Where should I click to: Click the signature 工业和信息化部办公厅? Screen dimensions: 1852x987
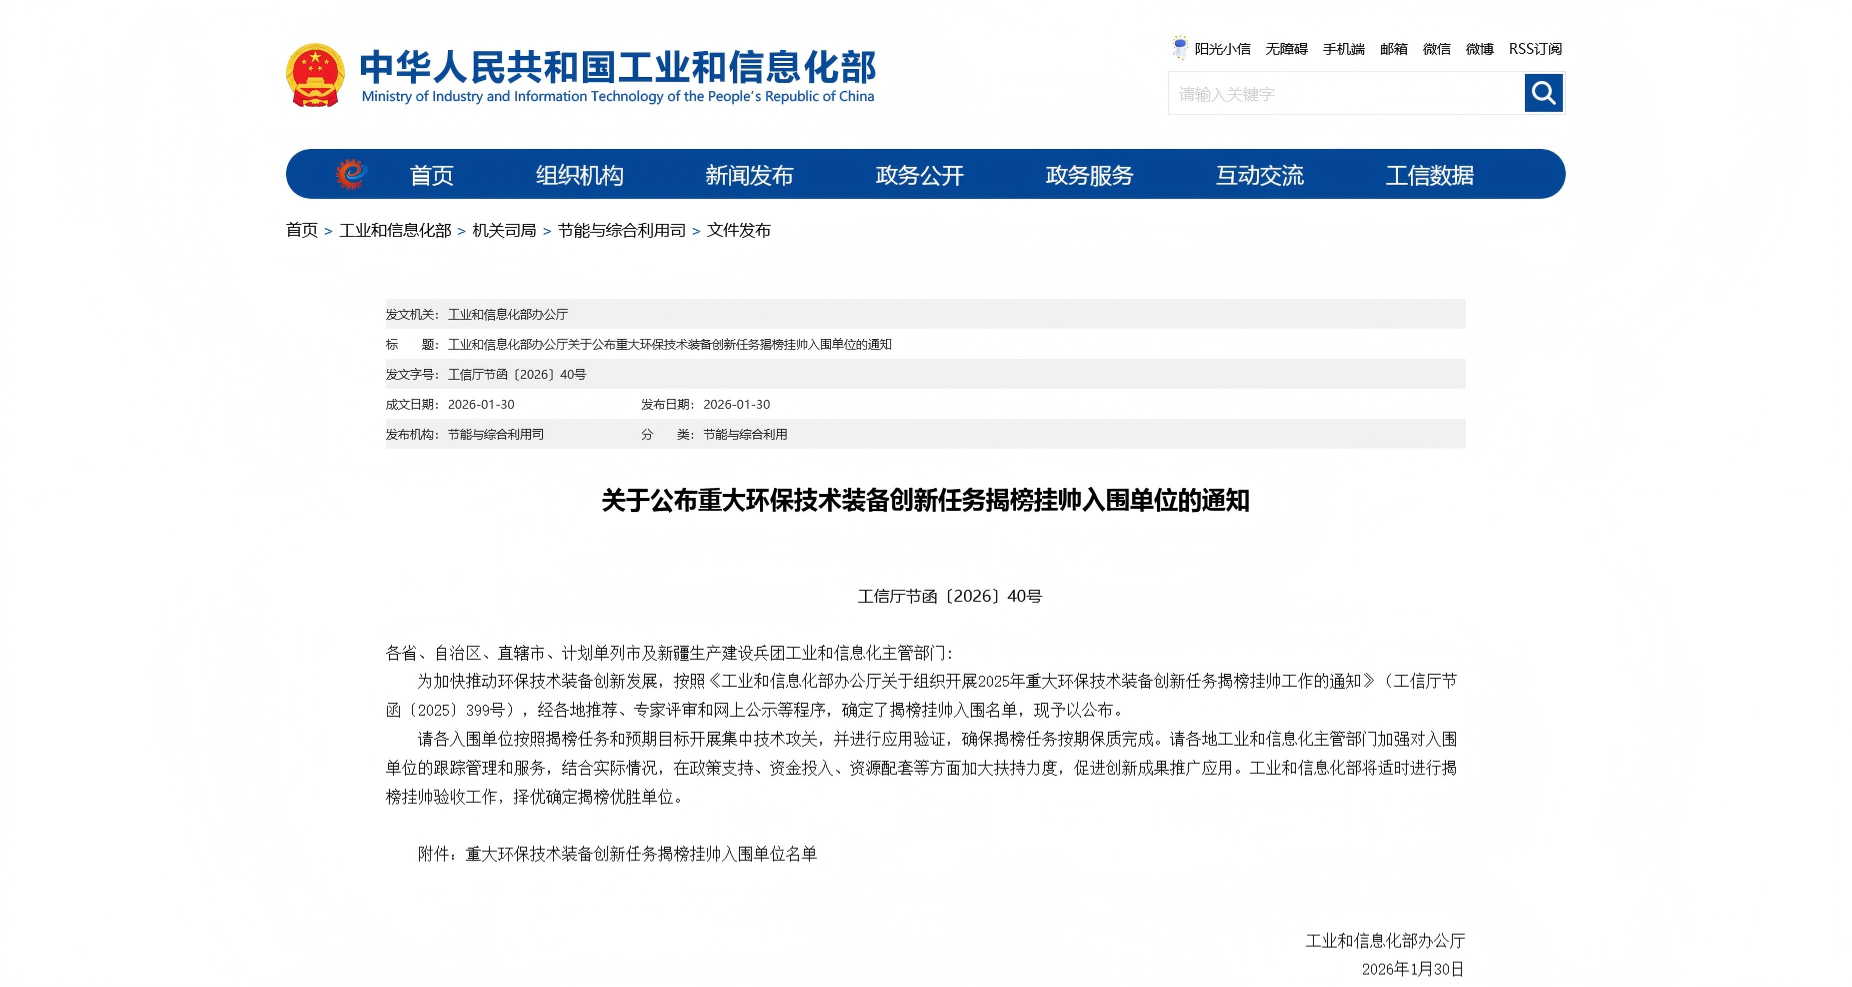tap(1385, 941)
